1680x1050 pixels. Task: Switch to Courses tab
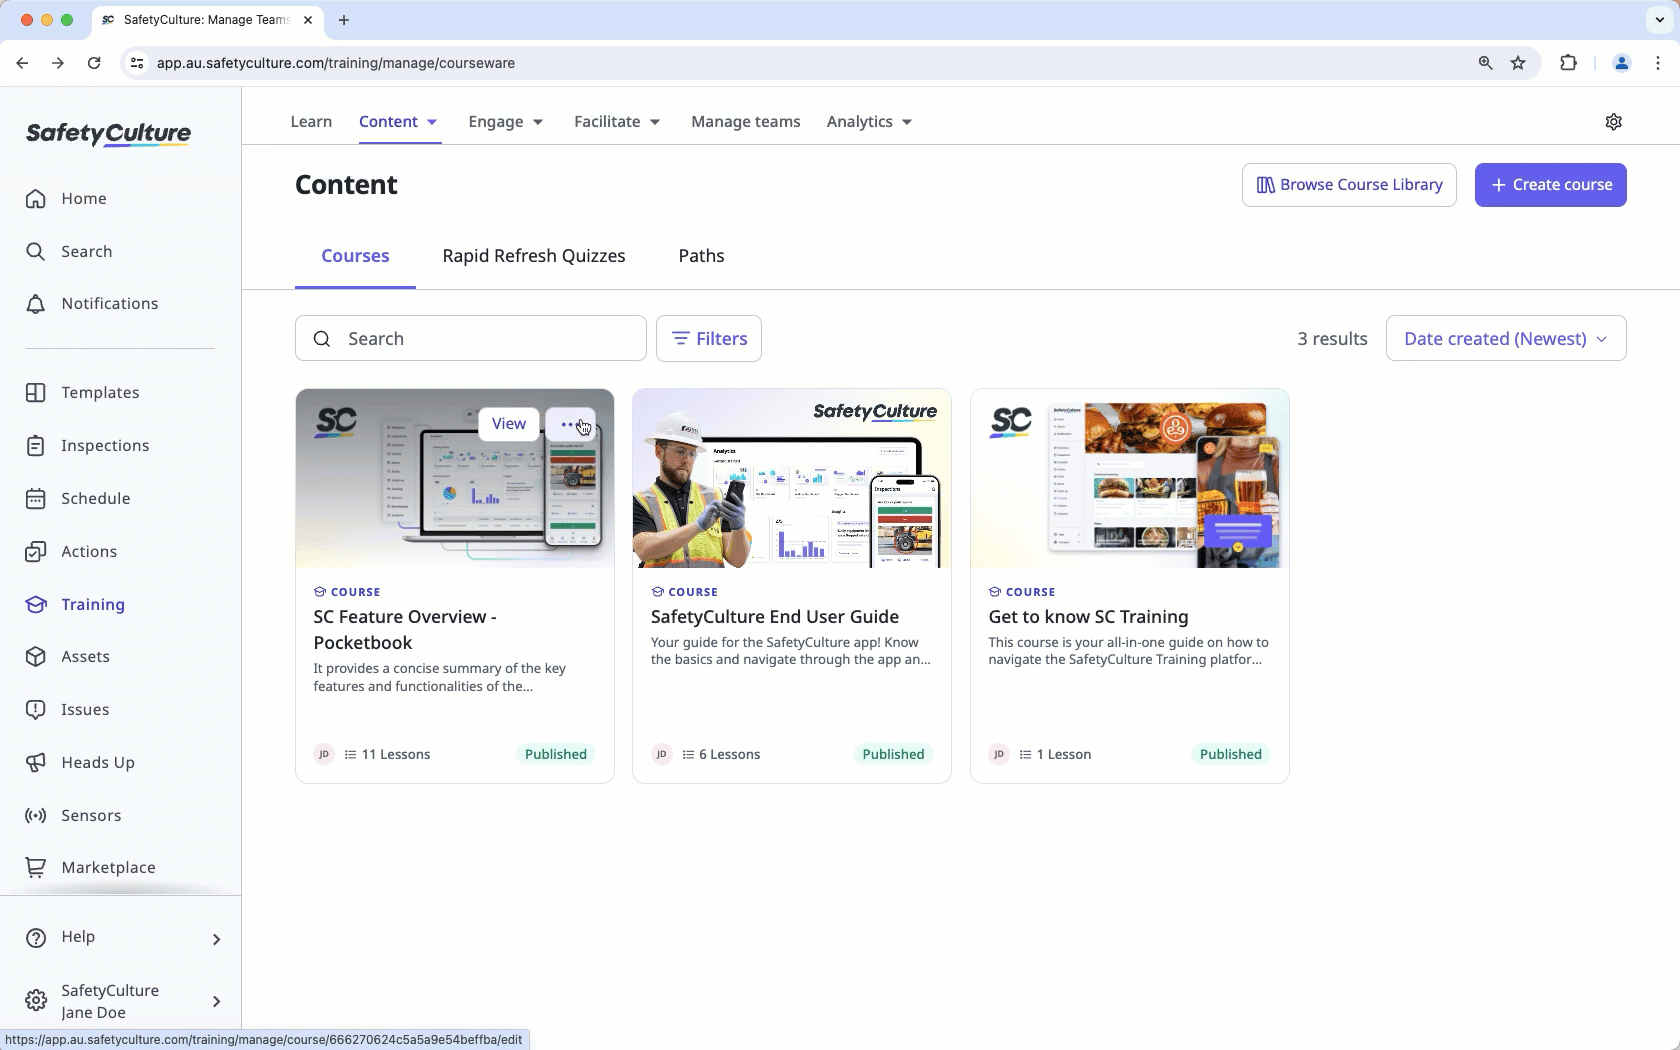(355, 256)
